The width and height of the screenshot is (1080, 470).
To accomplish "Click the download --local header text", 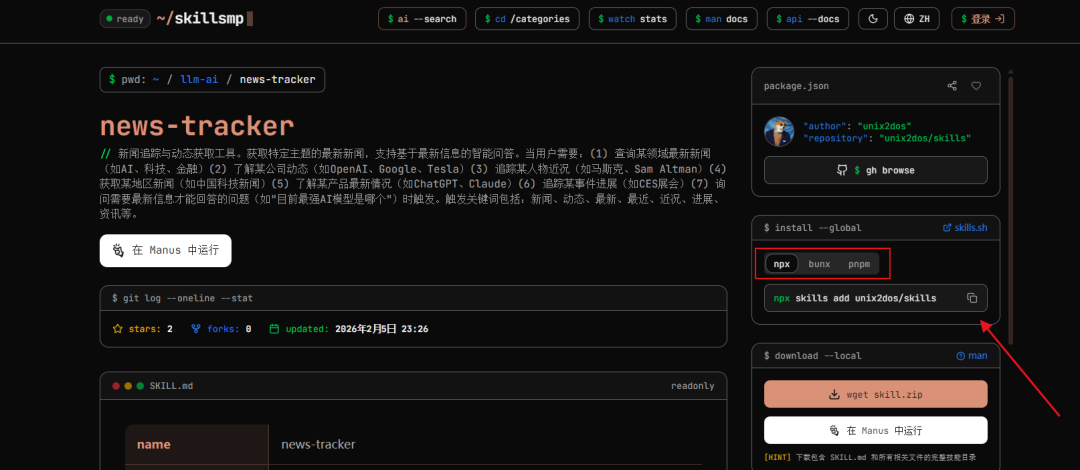I will pos(812,356).
